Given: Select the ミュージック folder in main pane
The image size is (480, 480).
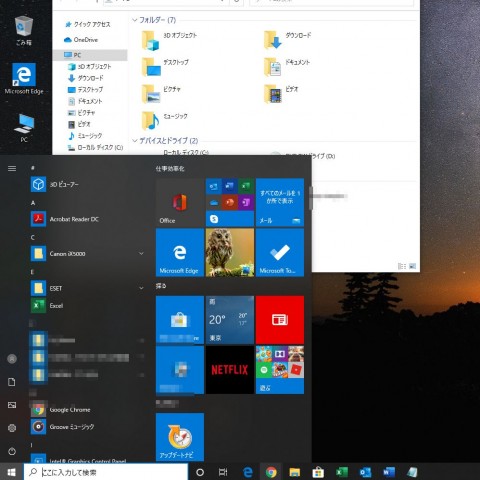Looking at the screenshot, I should click(x=165, y=120).
